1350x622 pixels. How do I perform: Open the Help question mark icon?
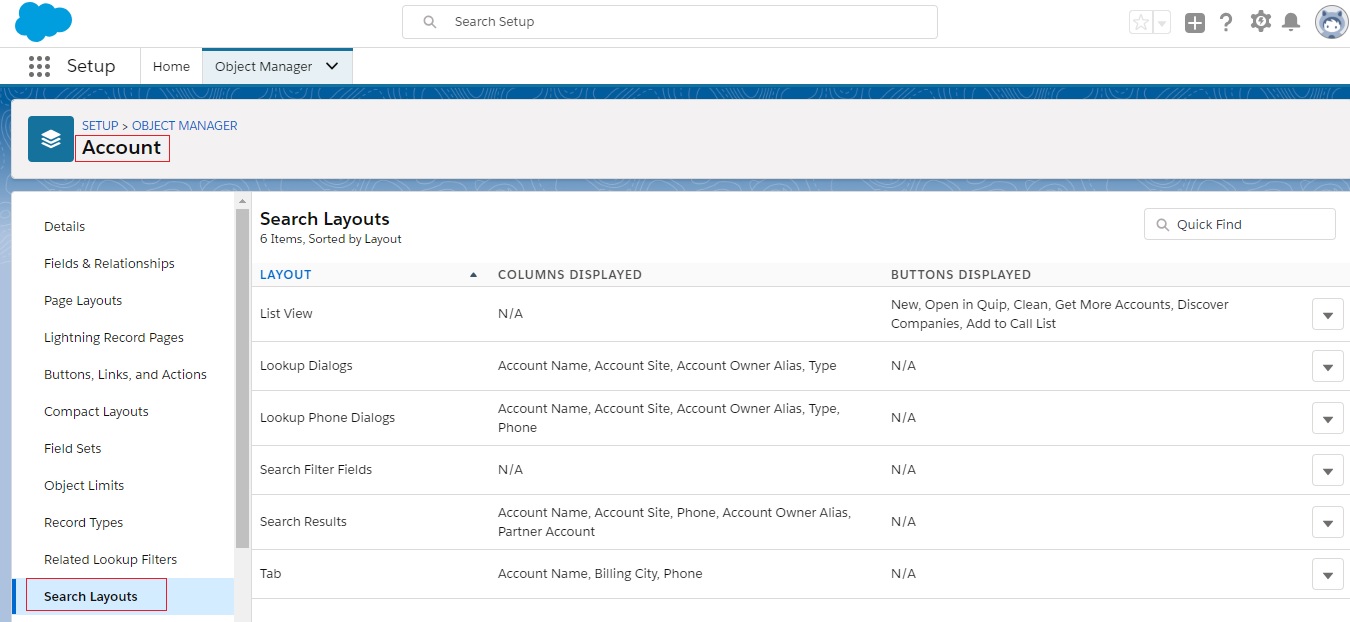point(1227,21)
